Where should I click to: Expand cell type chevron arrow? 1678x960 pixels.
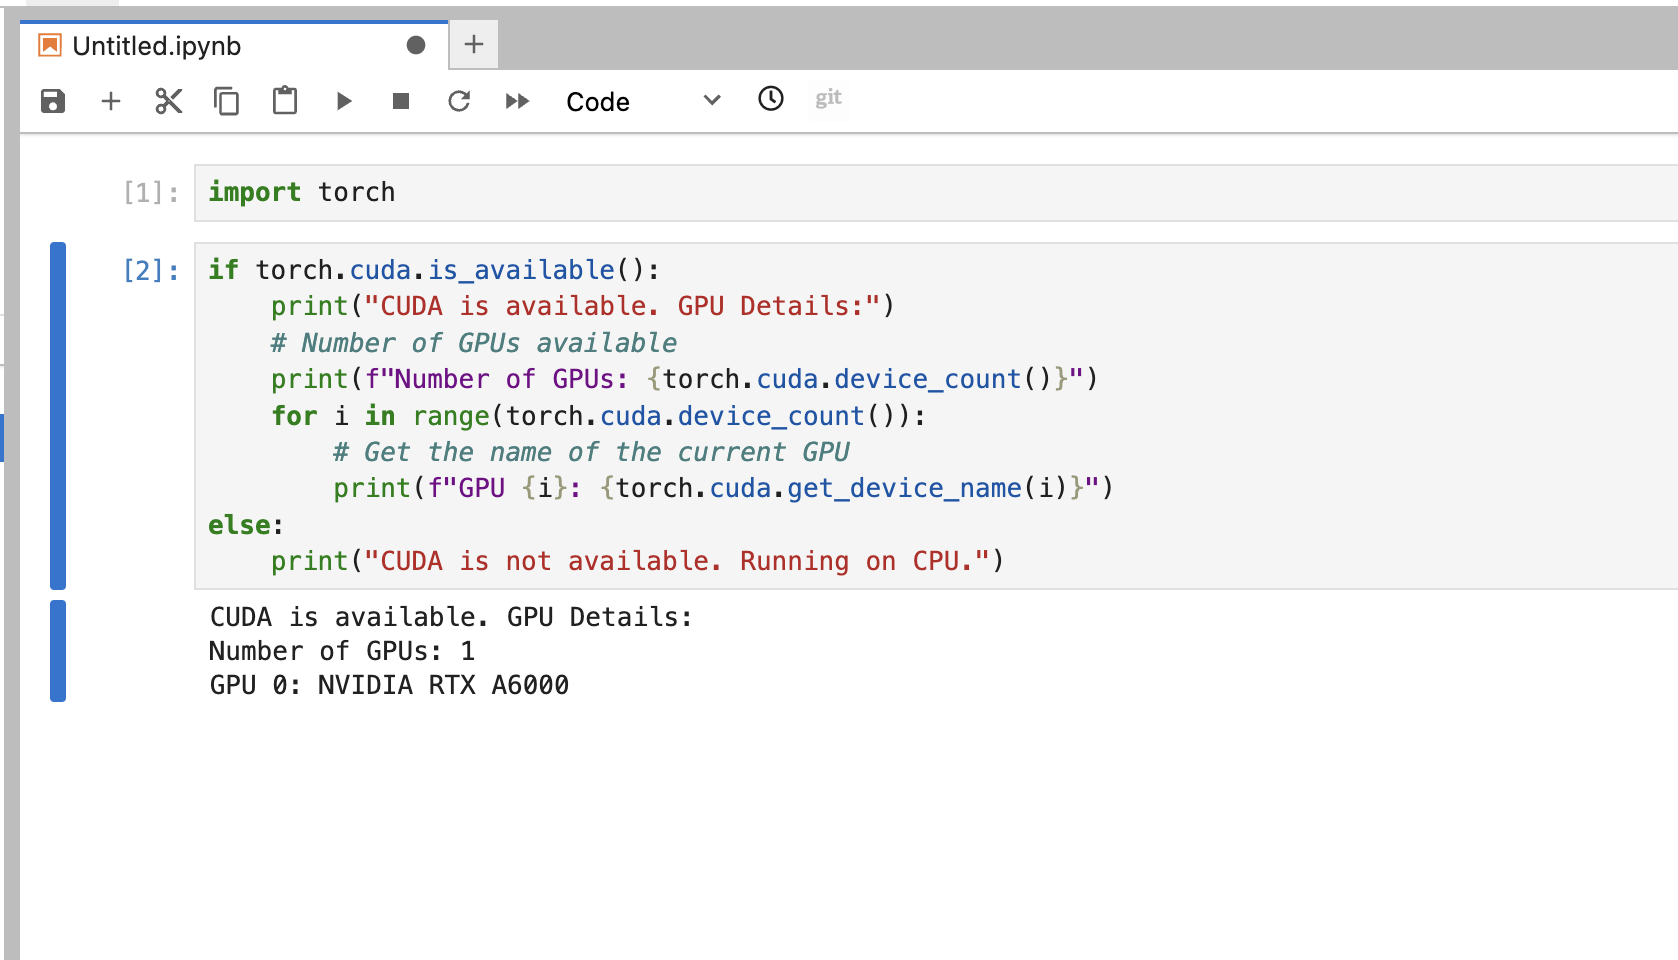(712, 100)
